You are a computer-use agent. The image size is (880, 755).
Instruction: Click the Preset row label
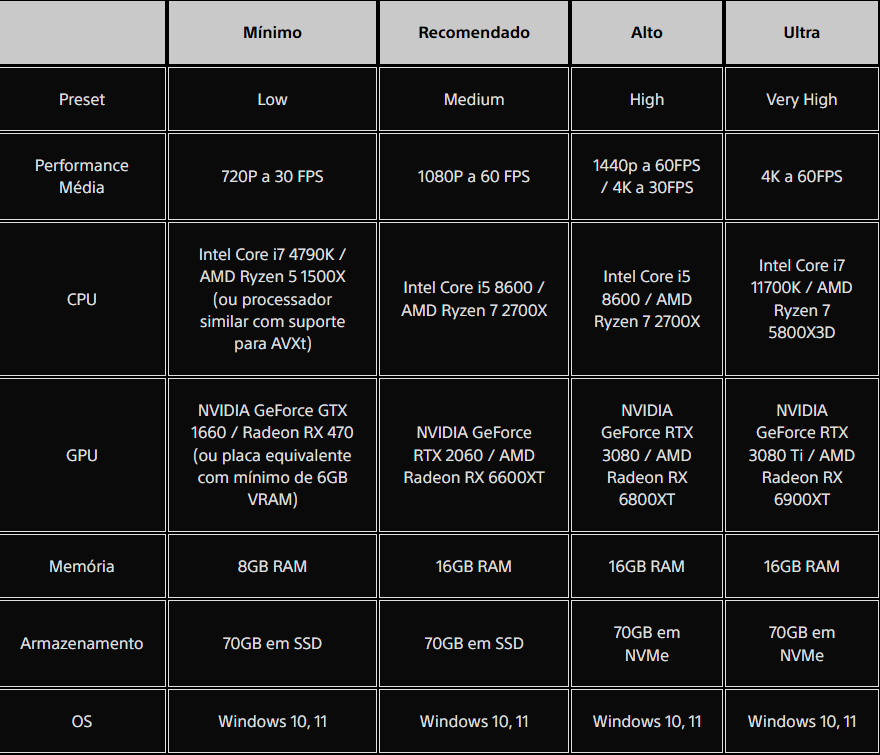82,99
